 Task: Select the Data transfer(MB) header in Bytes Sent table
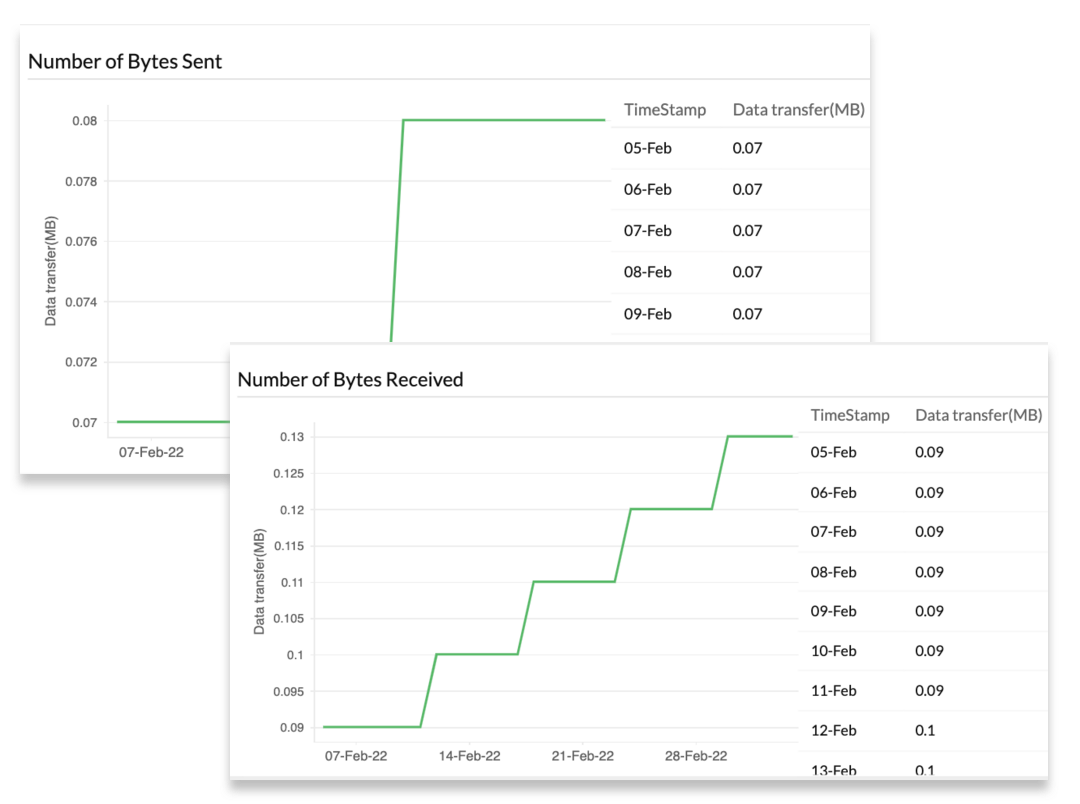click(x=798, y=110)
